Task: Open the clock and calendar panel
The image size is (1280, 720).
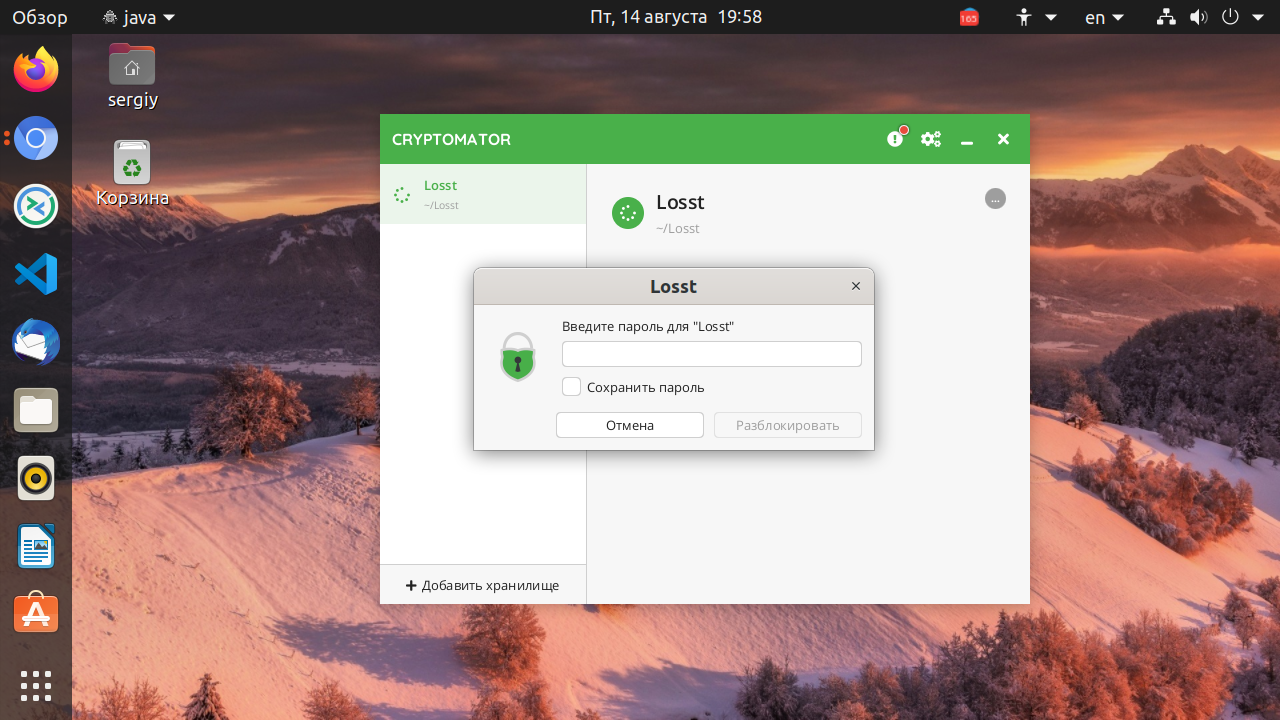Action: pyautogui.click(x=676, y=17)
